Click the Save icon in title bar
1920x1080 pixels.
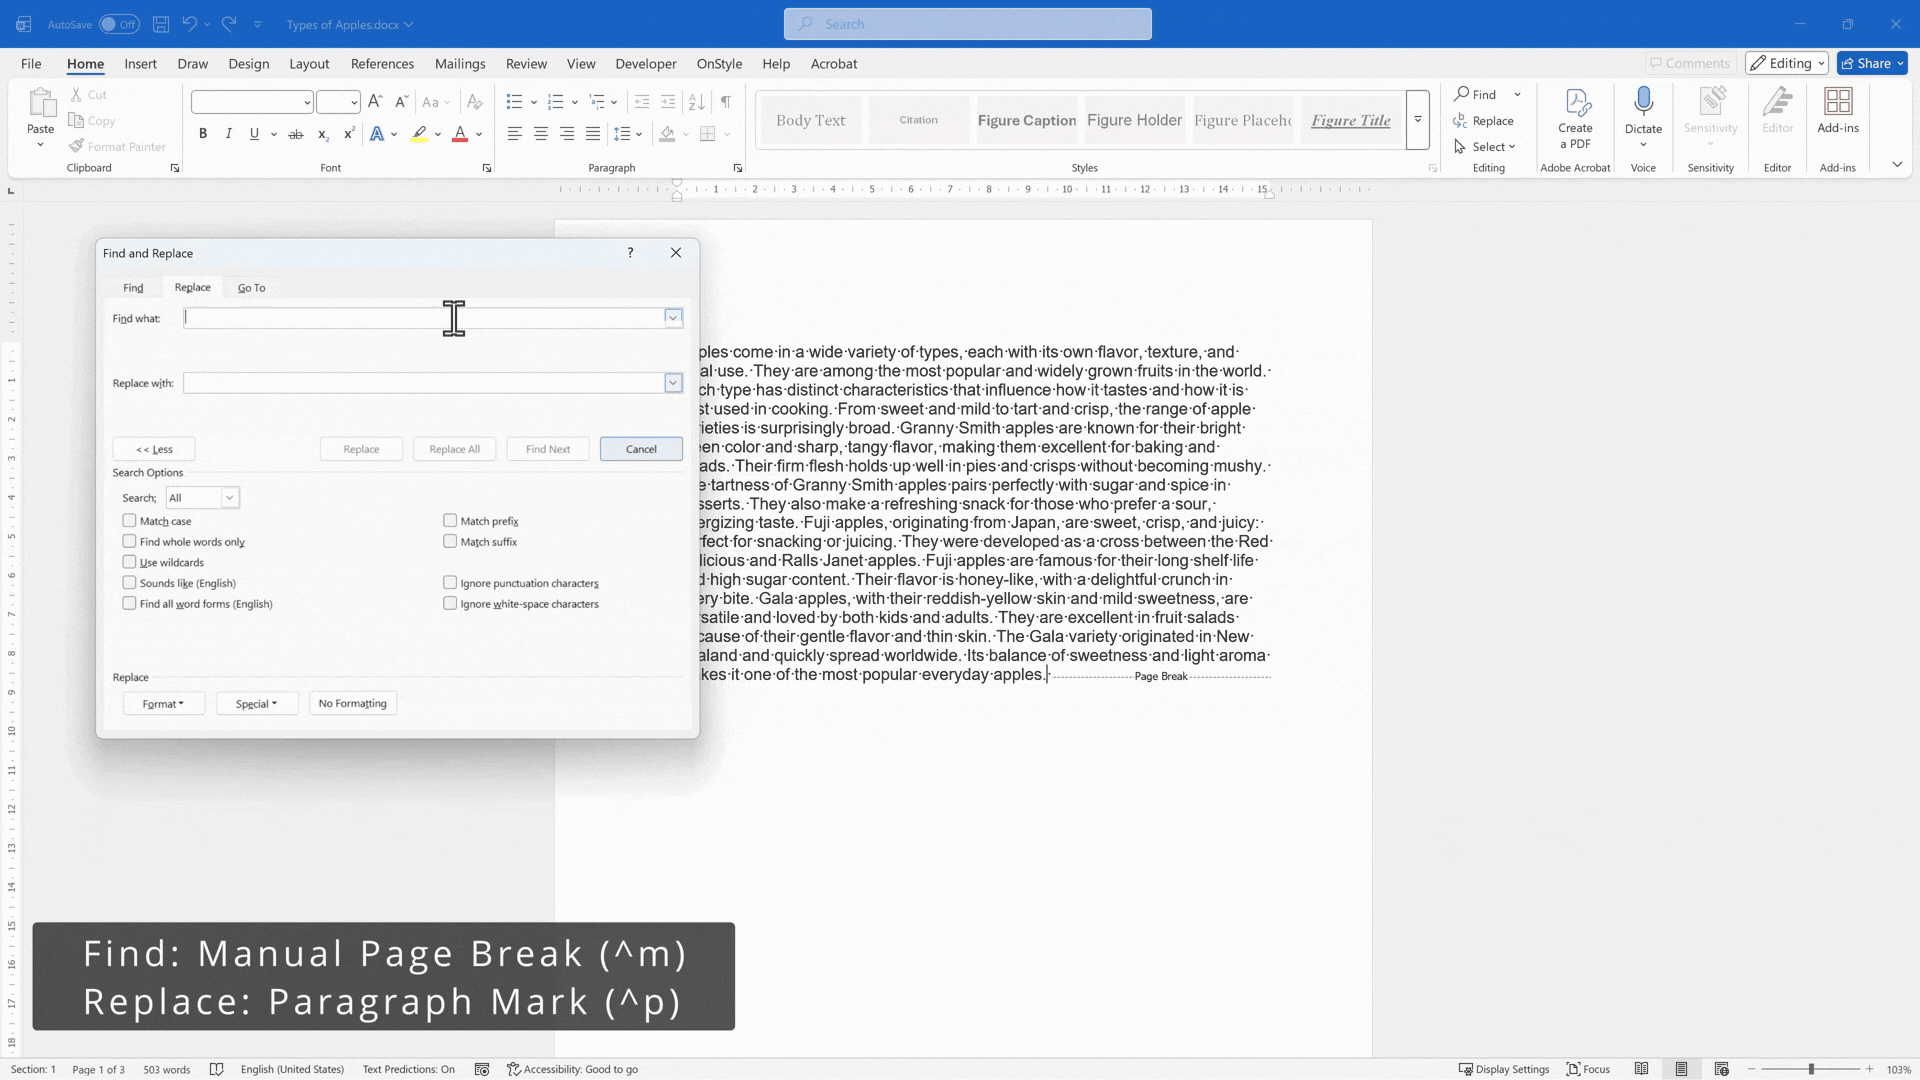click(160, 24)
